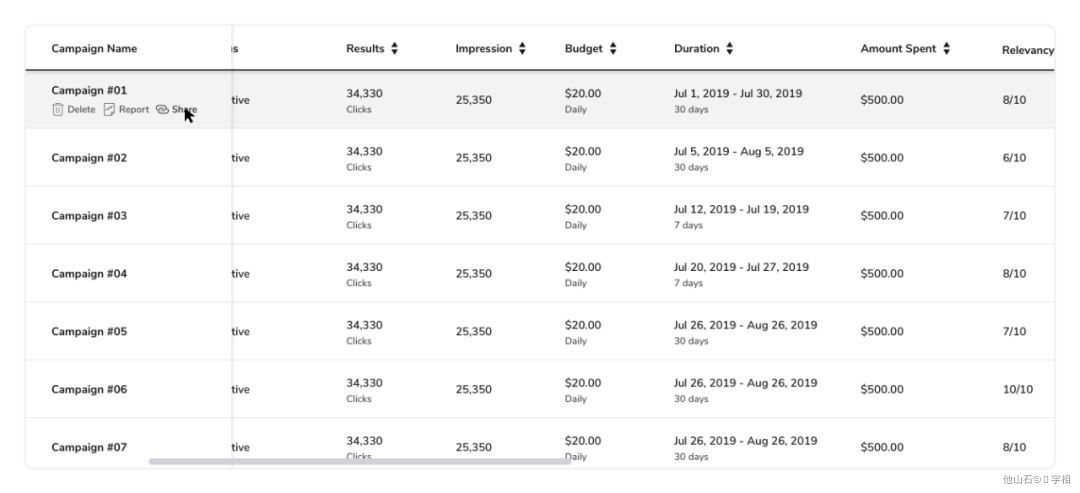Sort by Duration using its sort arrows
1080x493 pixels.
click(729, 48)
